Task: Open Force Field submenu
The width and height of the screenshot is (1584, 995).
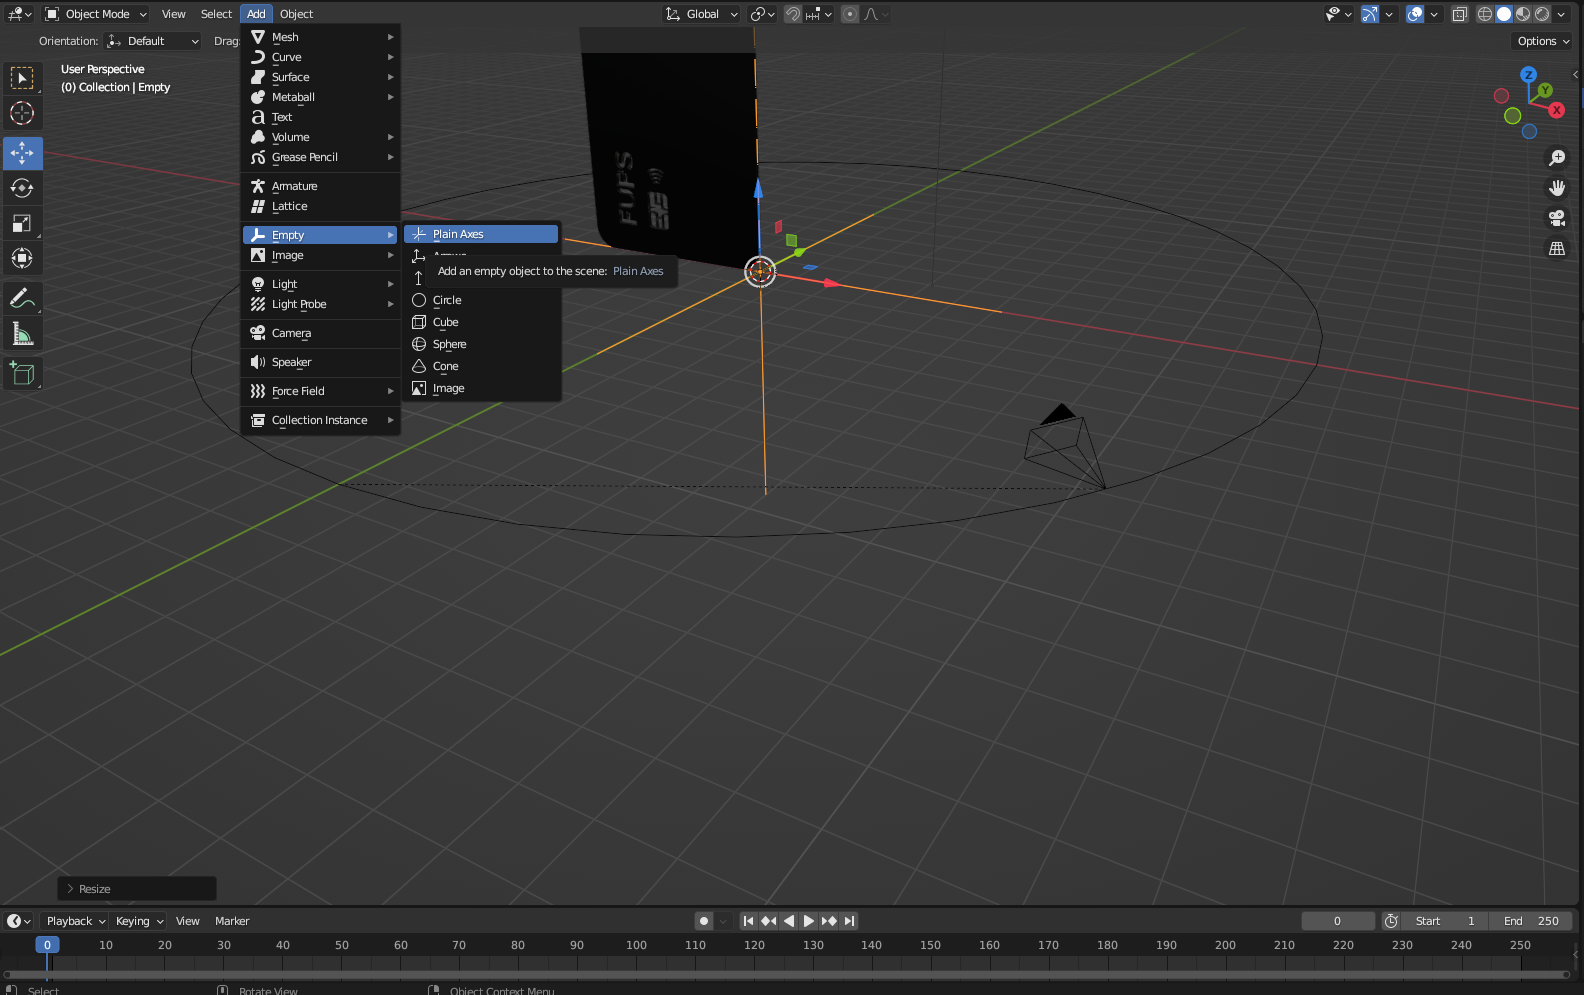Action: tap(321, 391)
